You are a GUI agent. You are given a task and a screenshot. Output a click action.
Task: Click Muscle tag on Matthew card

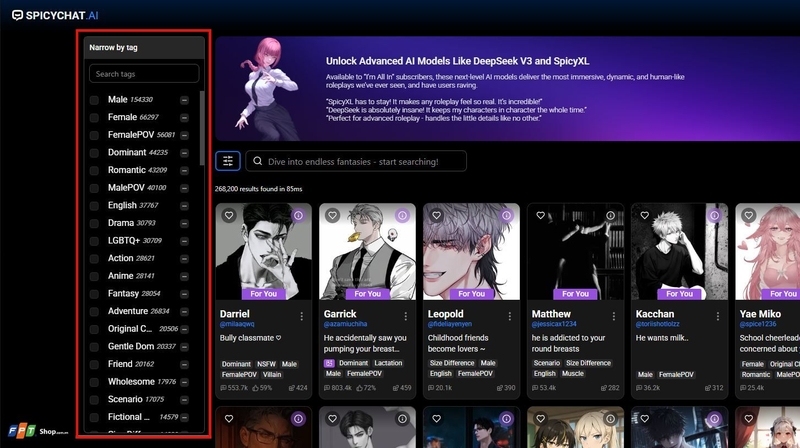(x=572, y=374)
